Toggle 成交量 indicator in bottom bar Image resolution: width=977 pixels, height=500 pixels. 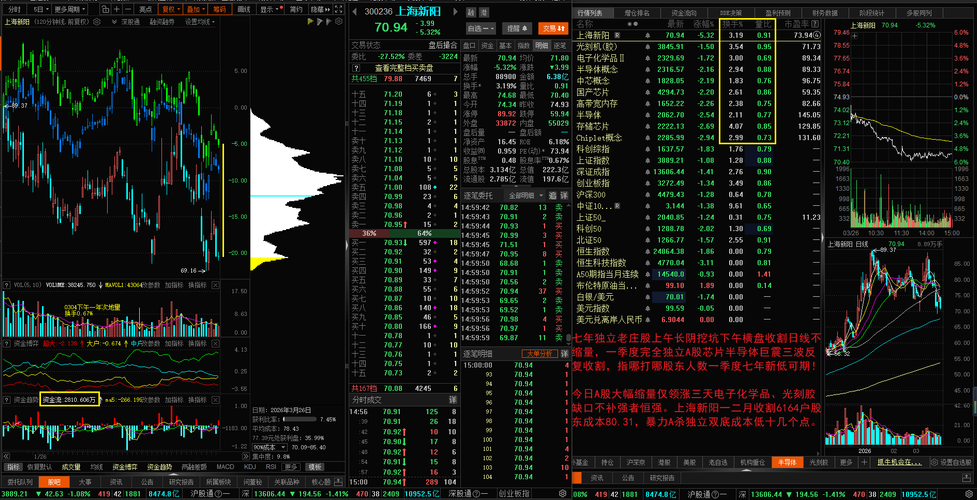click(71, 466)
